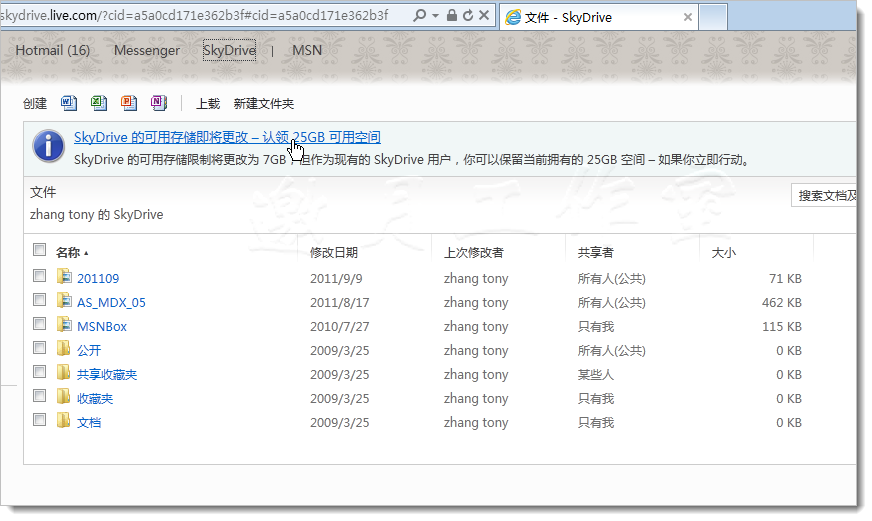Click the browser address bar URL
This screenshot has height=521, width=872.
point(195,15)
